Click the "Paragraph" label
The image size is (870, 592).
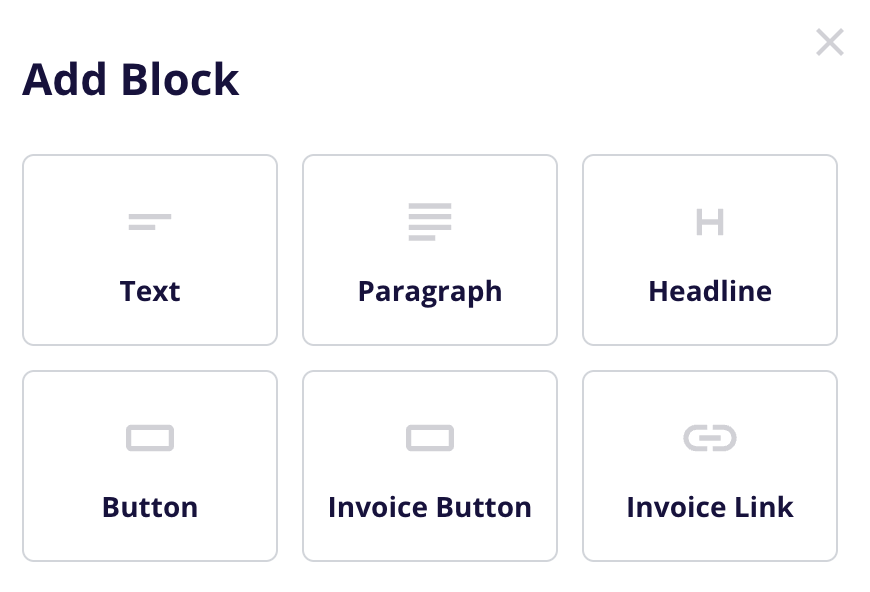tap(430, 292)
